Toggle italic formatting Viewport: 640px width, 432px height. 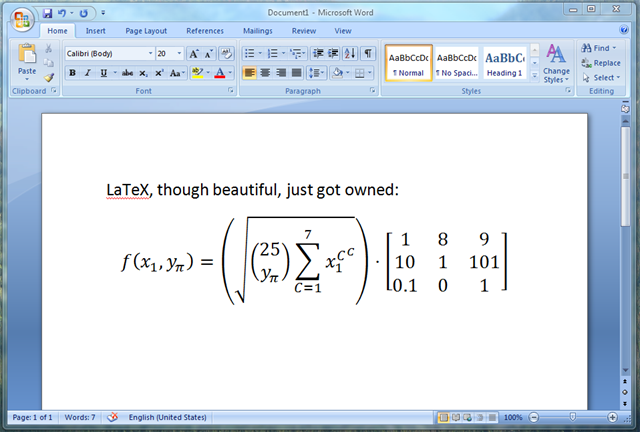[87, 73]
